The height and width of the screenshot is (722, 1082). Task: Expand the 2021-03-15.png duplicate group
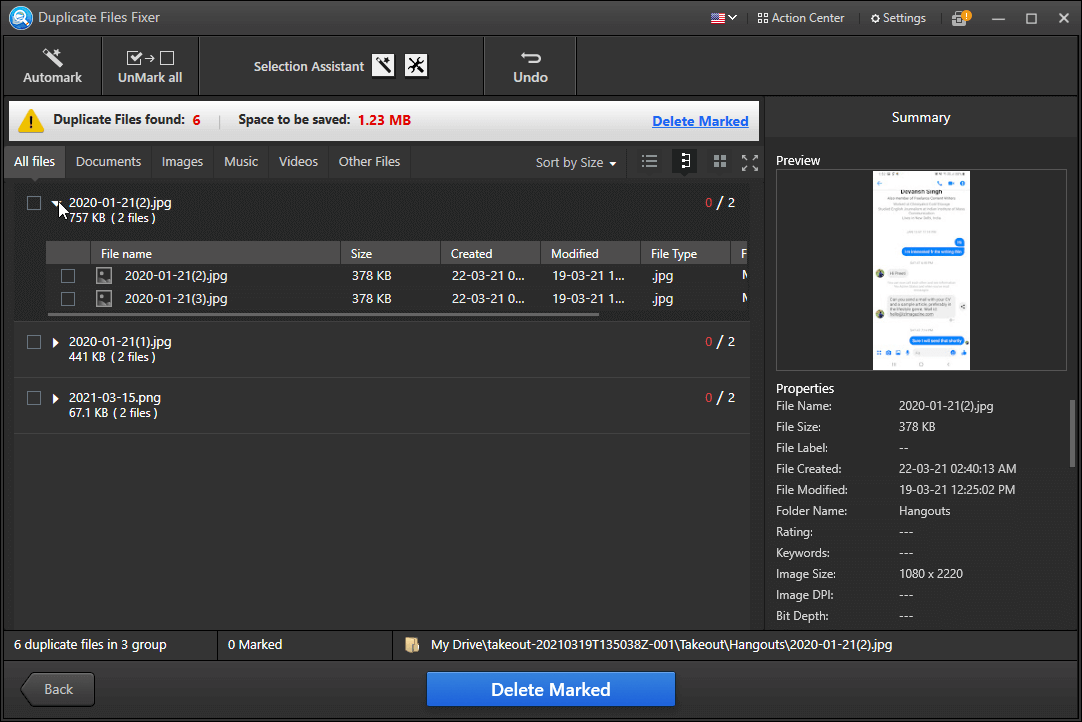(56, 399)
